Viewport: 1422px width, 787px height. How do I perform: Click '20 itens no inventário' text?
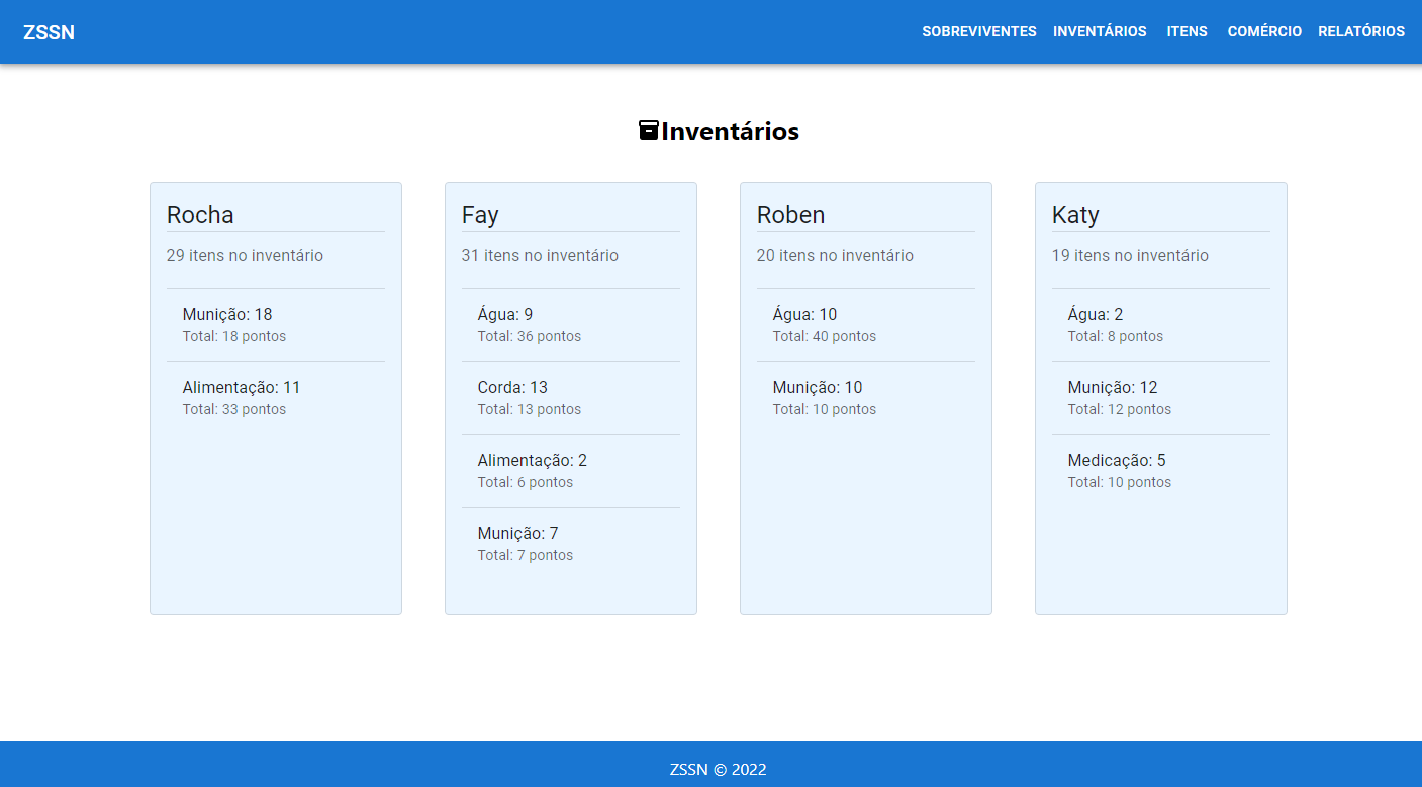click(835, 255)
